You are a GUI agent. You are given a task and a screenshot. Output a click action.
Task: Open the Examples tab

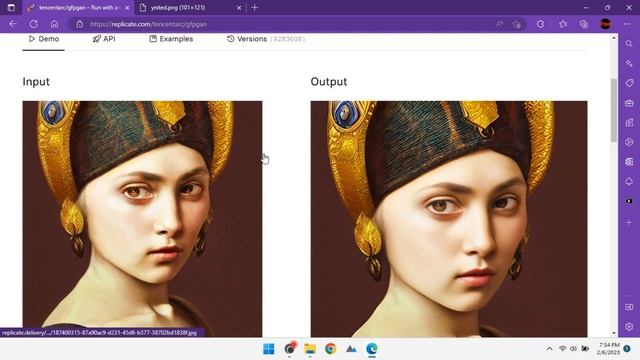point(171,39)
